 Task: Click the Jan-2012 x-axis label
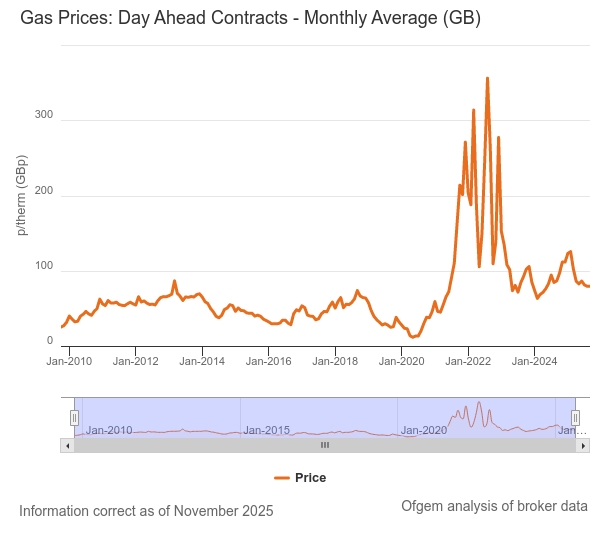(135, 361)
